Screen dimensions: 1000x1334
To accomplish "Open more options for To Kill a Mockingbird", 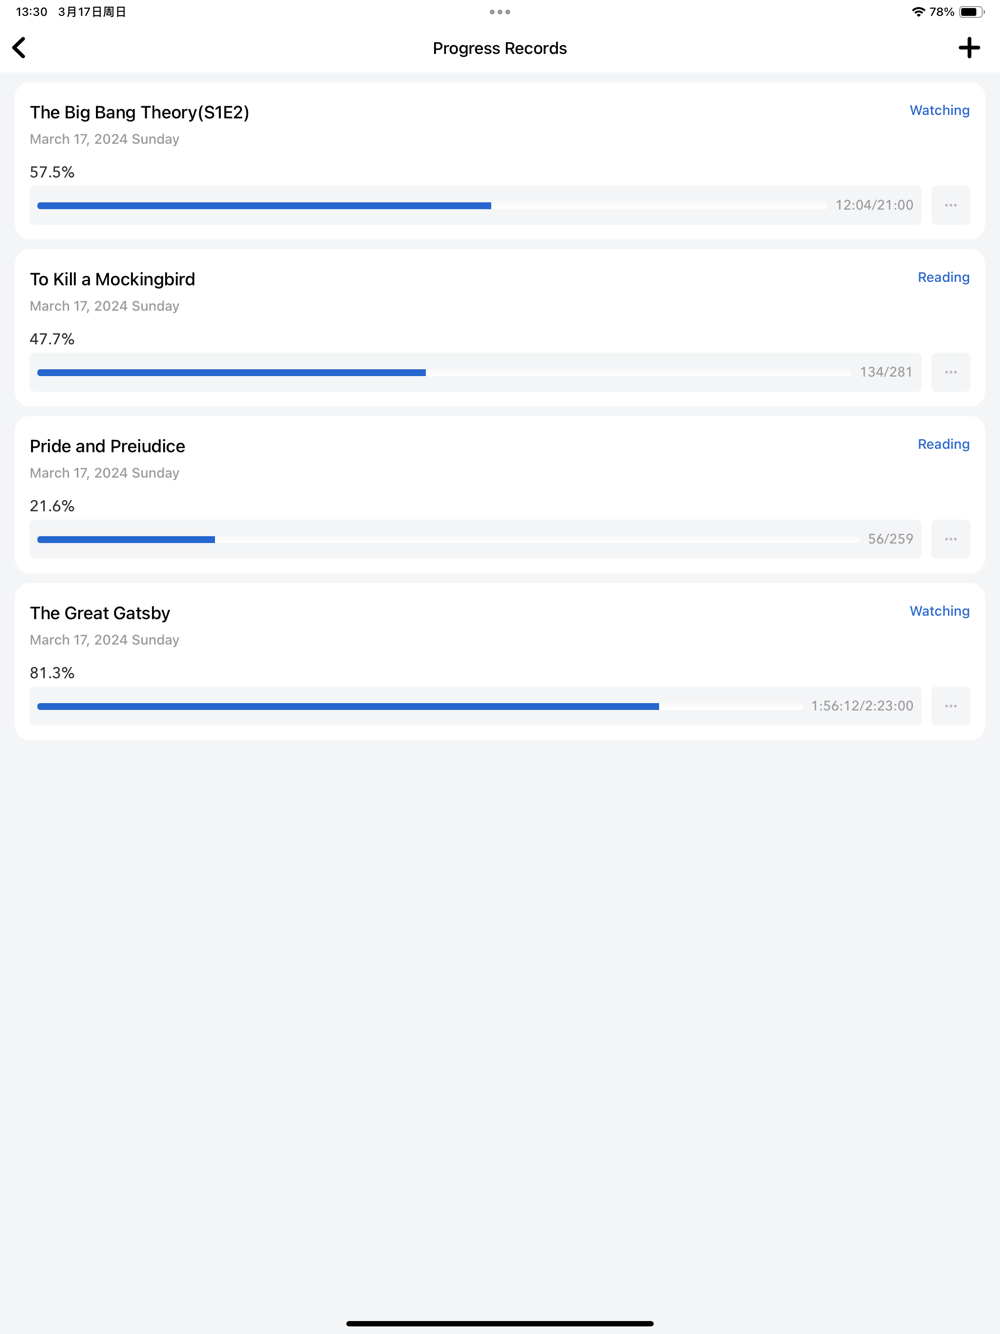I will 950,372.
